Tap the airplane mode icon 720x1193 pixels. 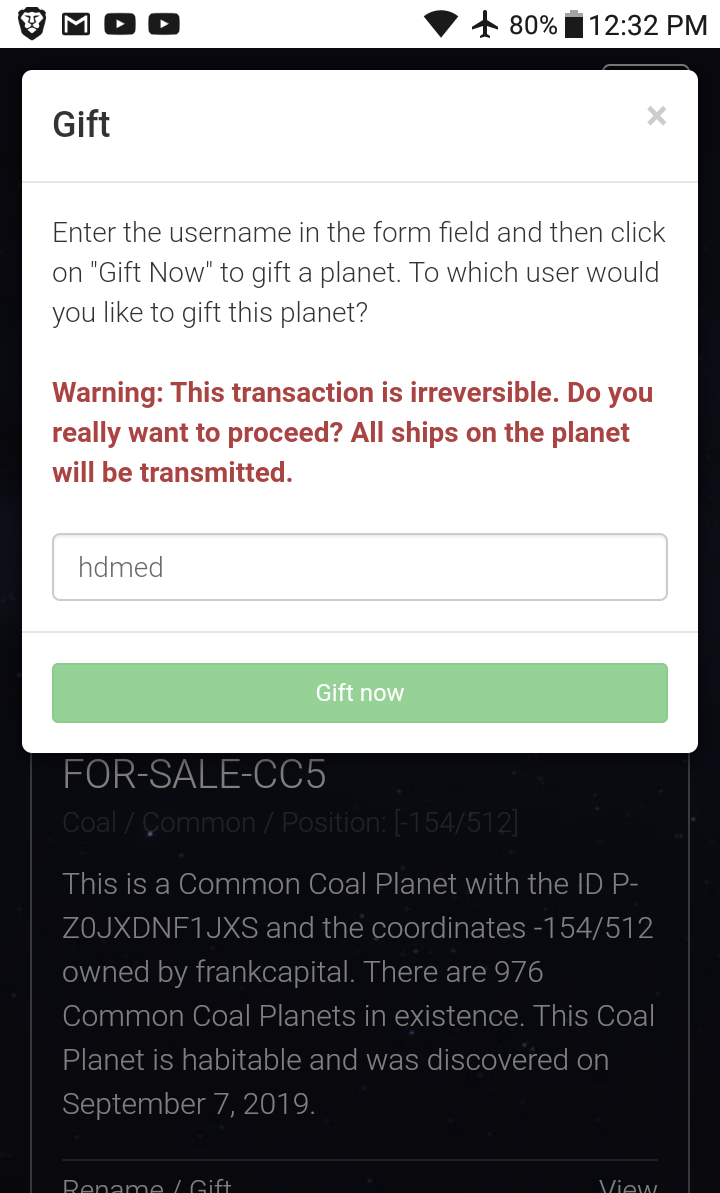tap(485, 24)
